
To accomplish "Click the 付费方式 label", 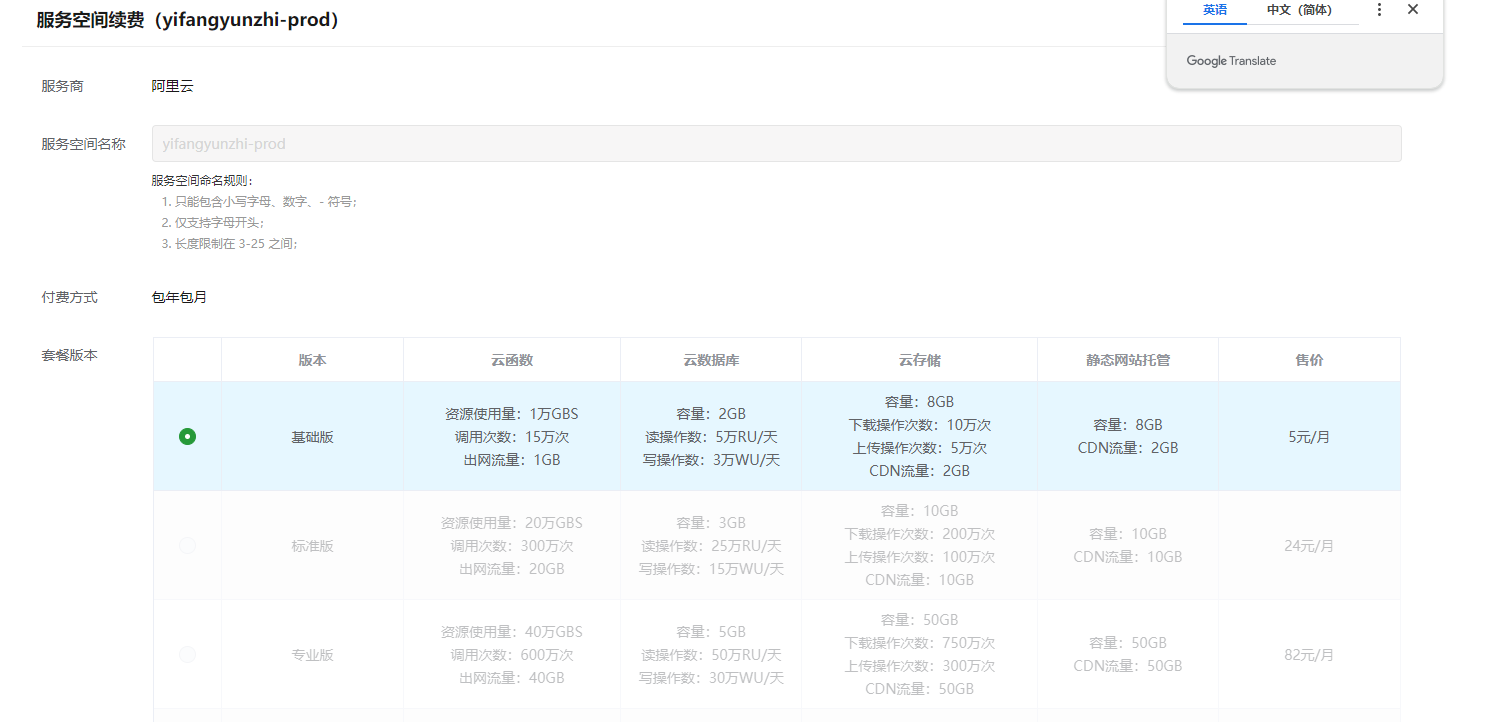I will point(69,297).
